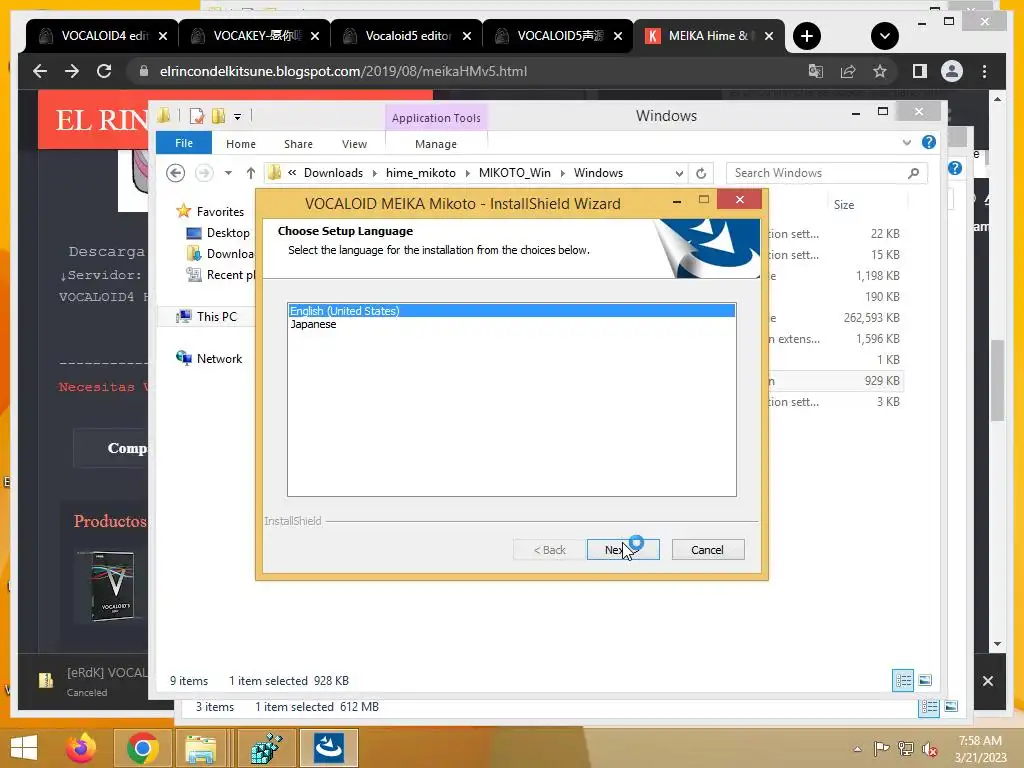Expand the address bar history dropdown
1024x768 pixels.
point(679,173)
